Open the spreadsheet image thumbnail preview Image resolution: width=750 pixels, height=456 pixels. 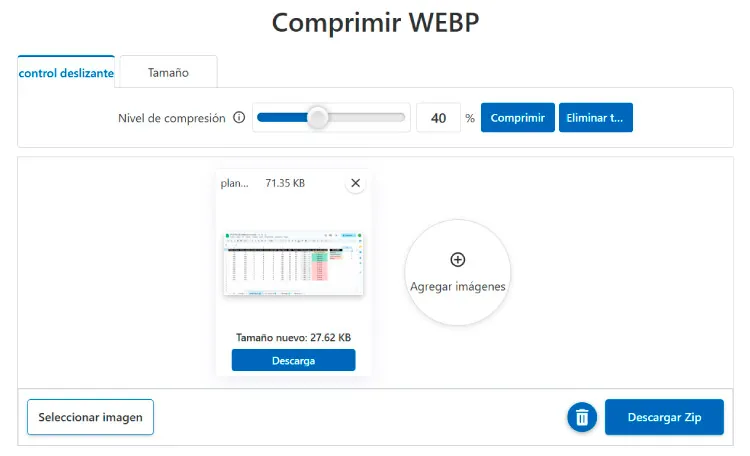pyautogui.click(x=293, y=263)
